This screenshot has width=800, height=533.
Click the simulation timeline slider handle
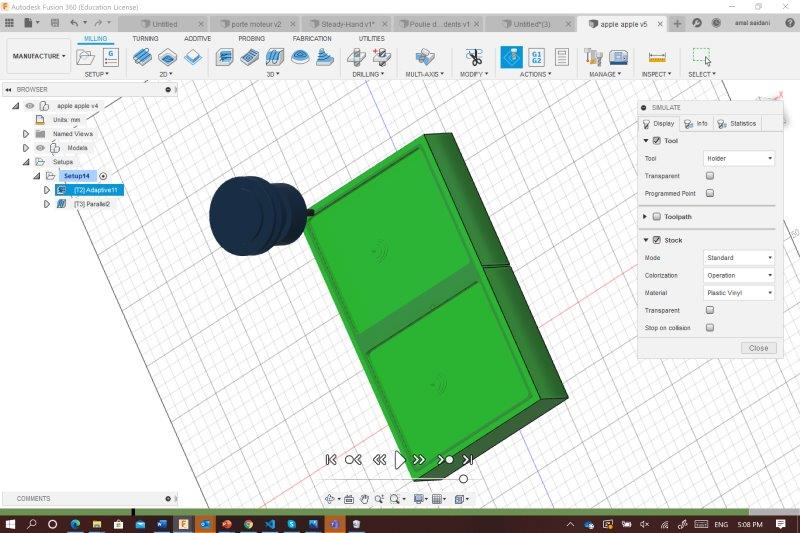(x=462, y=479)
